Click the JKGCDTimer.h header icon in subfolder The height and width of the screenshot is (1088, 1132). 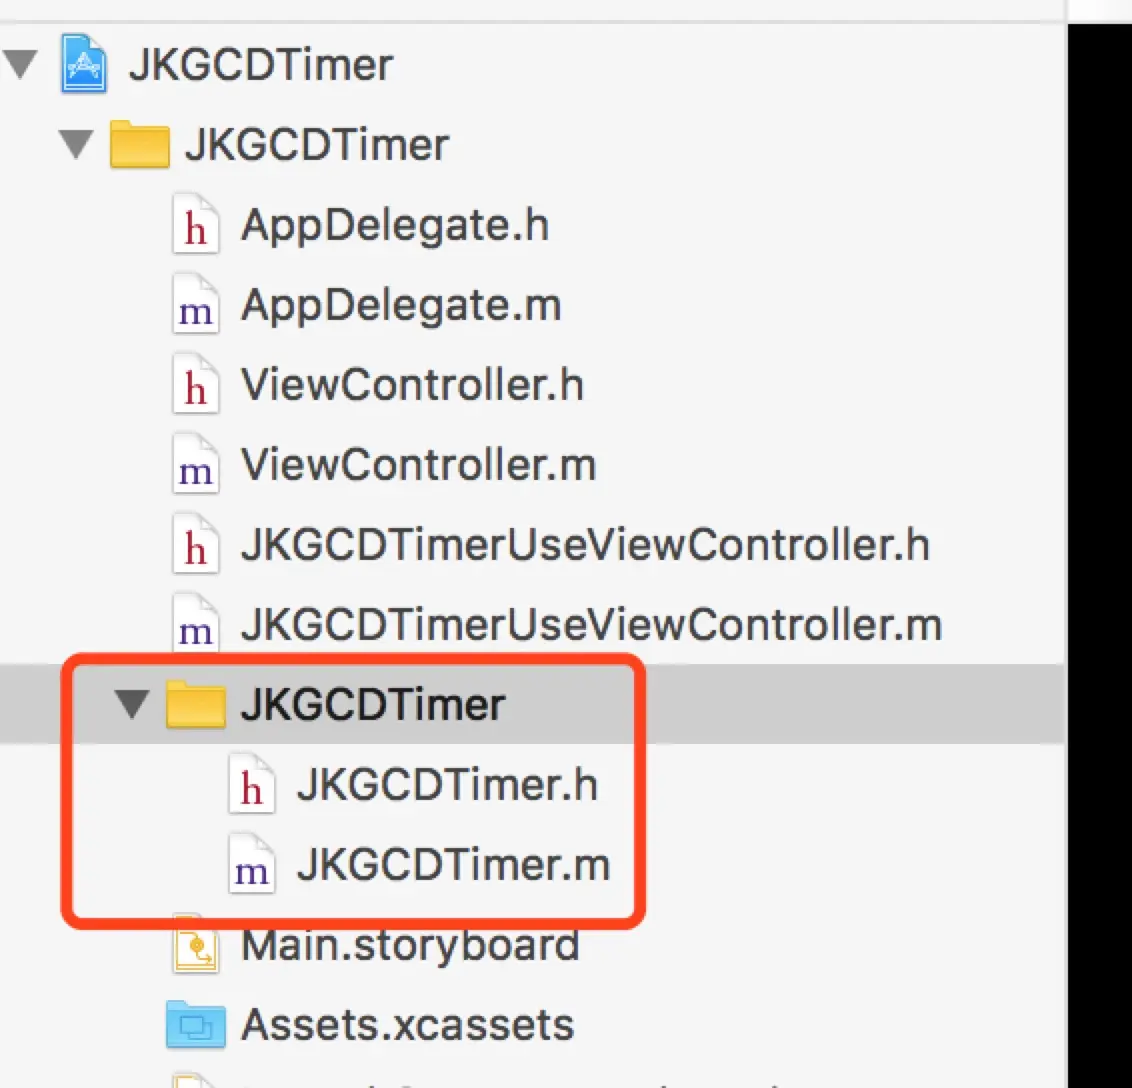[x=251, y=785]
